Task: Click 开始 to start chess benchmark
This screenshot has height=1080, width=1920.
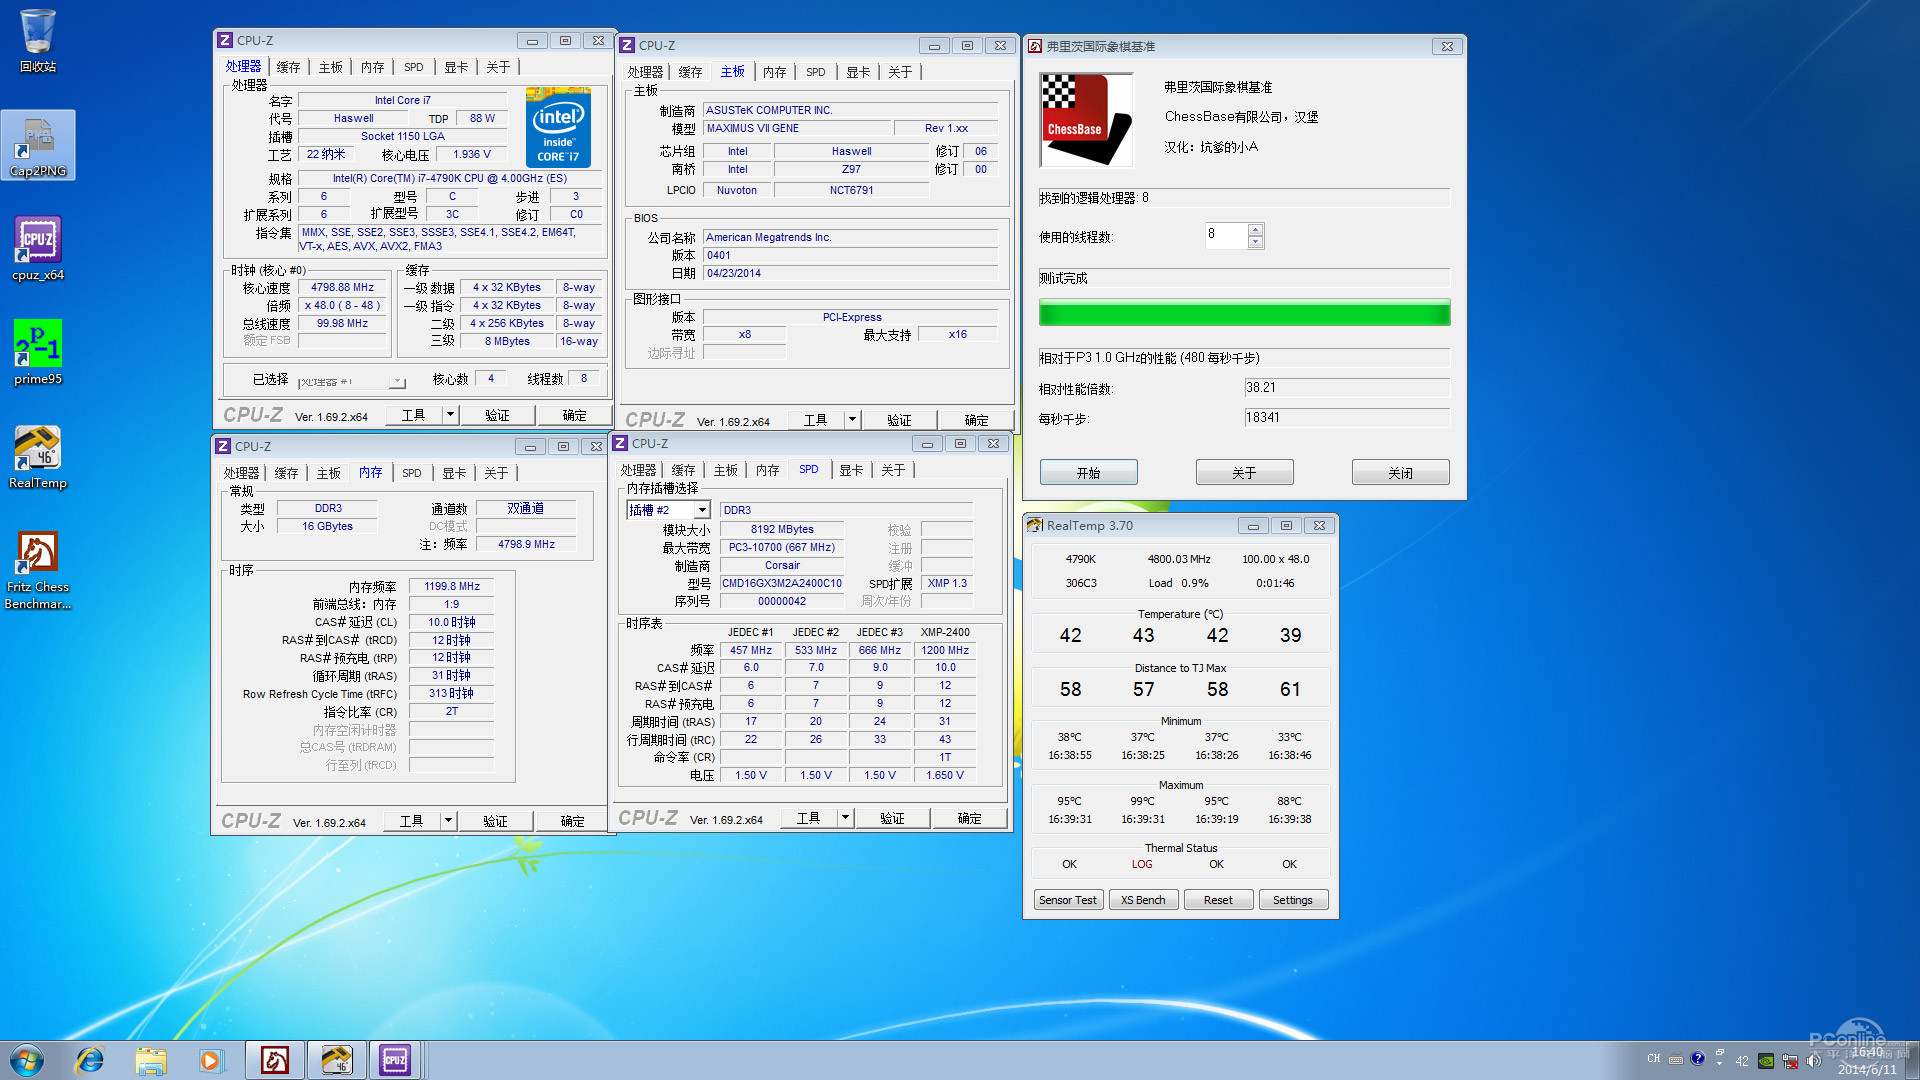Action: point(1088,473)
